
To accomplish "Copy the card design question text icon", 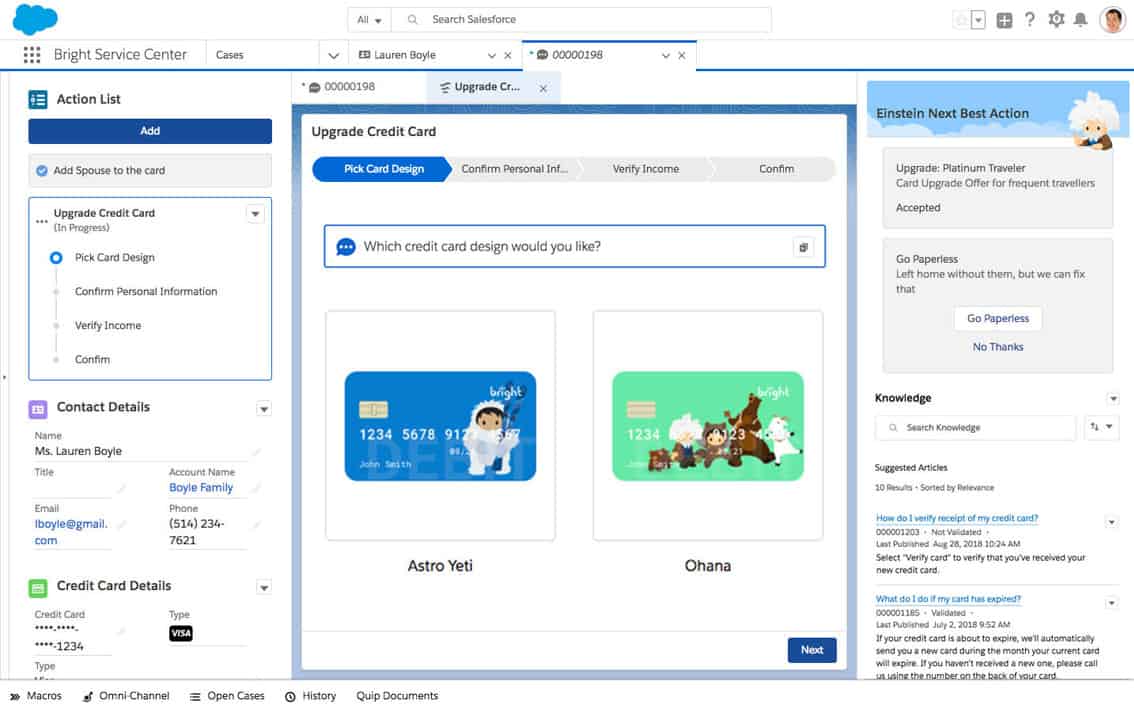I will [x=803, y=247].
